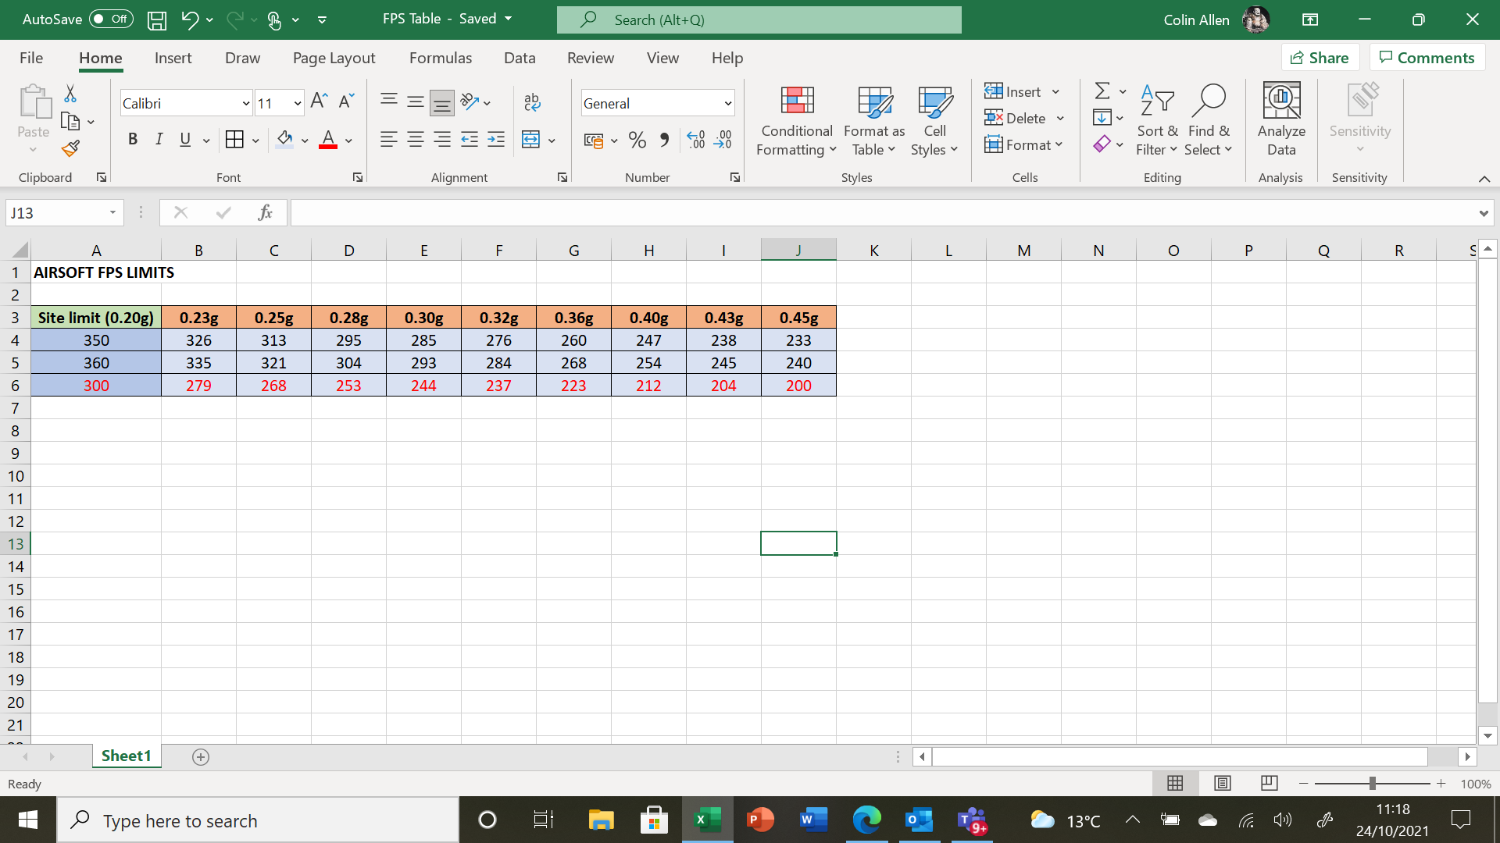Open the Comments pane button
Image resolution: width=1500 pixels, height=843 pixels.
(x=1426, y=58)
